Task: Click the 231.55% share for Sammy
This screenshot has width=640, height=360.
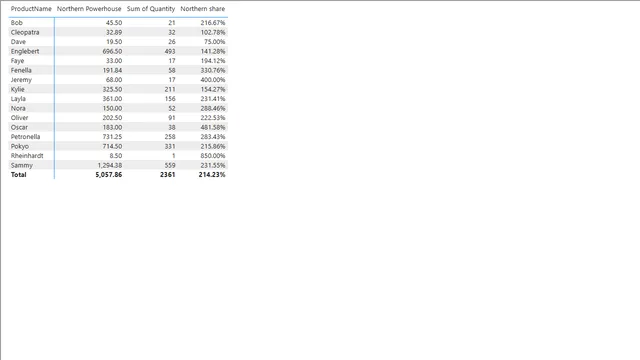Action: 213,165
